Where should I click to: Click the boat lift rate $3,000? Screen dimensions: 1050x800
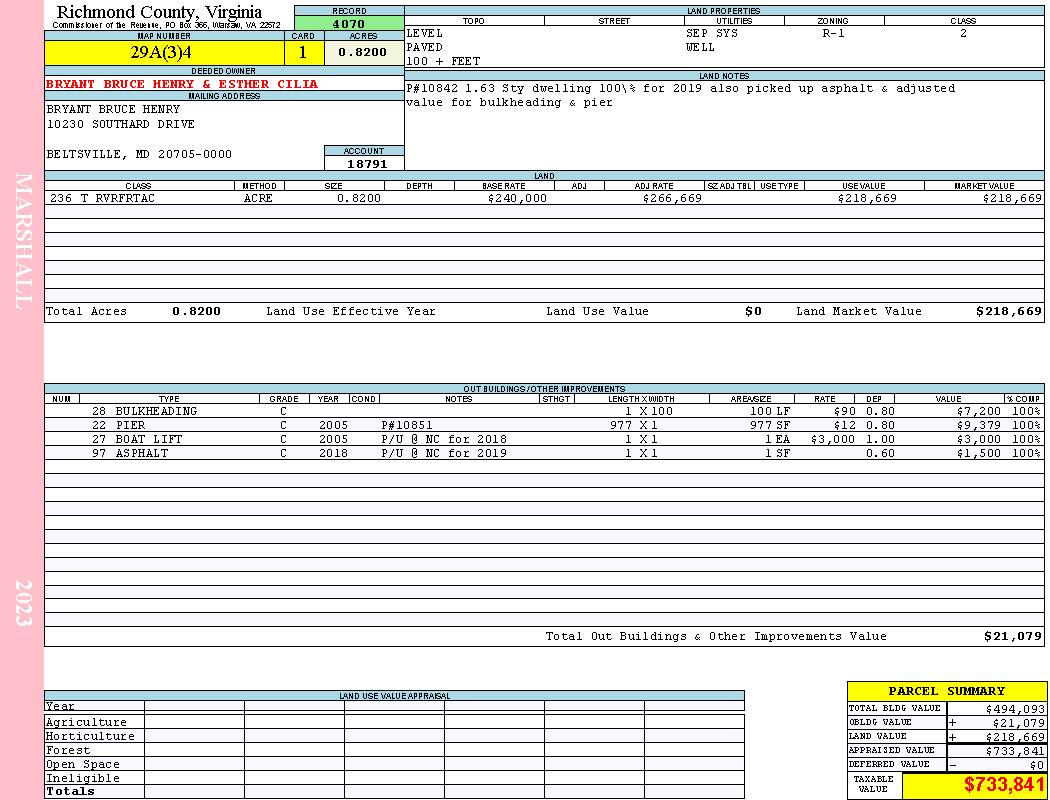[832, 440]
